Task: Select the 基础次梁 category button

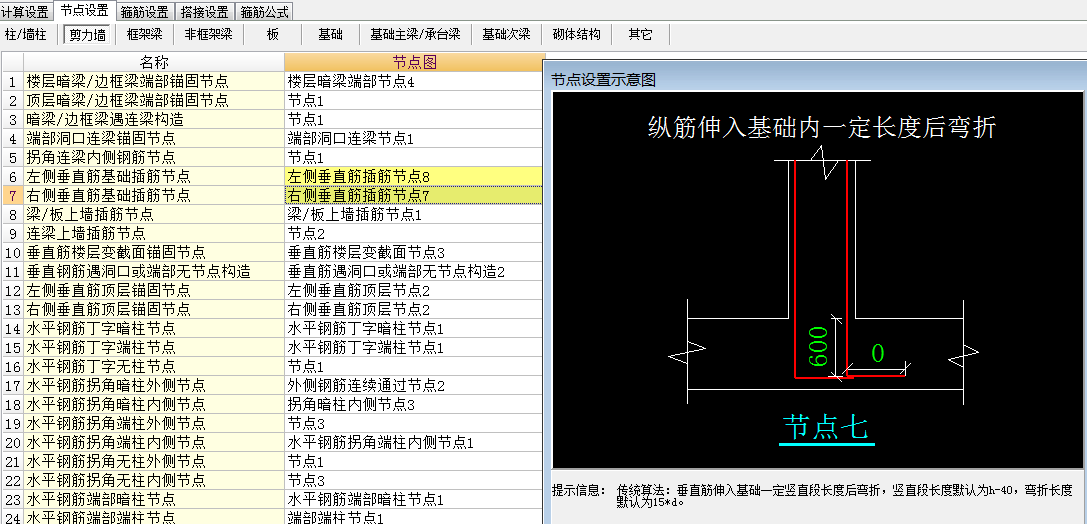Action: pyautogui.click(x=507, y=34)
